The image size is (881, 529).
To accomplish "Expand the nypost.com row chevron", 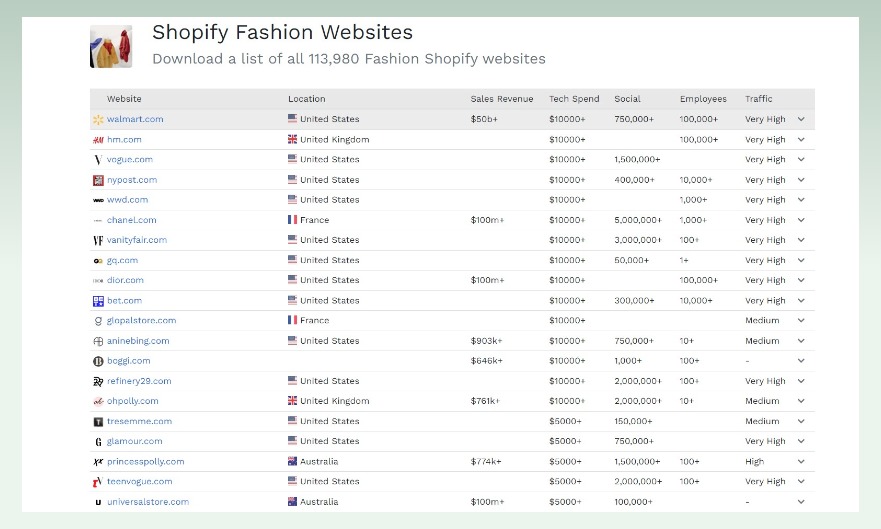I will (801, 180).
